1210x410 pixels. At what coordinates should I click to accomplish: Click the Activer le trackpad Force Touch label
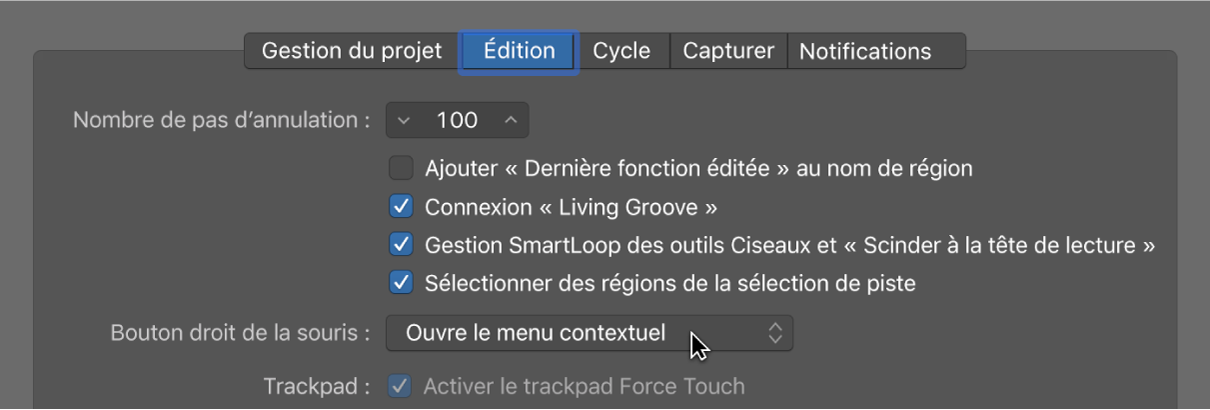pyautogui.click(x=584, y=386)
